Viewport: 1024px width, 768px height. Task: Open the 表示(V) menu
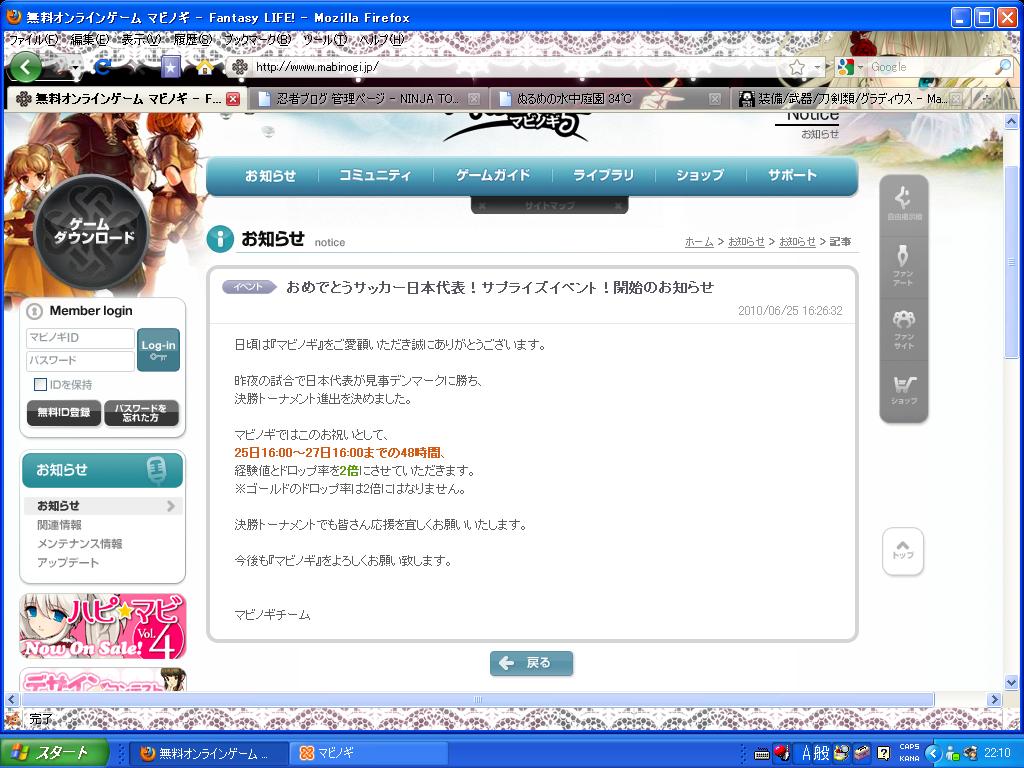(x=140, y=39)
